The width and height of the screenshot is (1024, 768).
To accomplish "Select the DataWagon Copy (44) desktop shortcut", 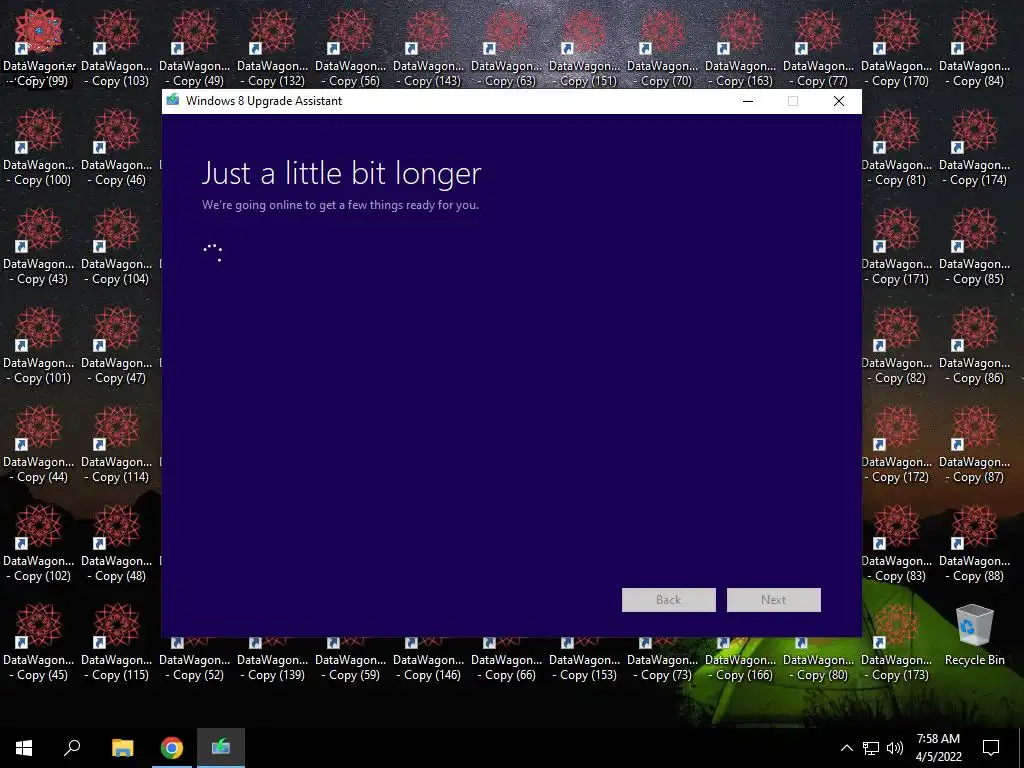I will [x=39, y=445].
